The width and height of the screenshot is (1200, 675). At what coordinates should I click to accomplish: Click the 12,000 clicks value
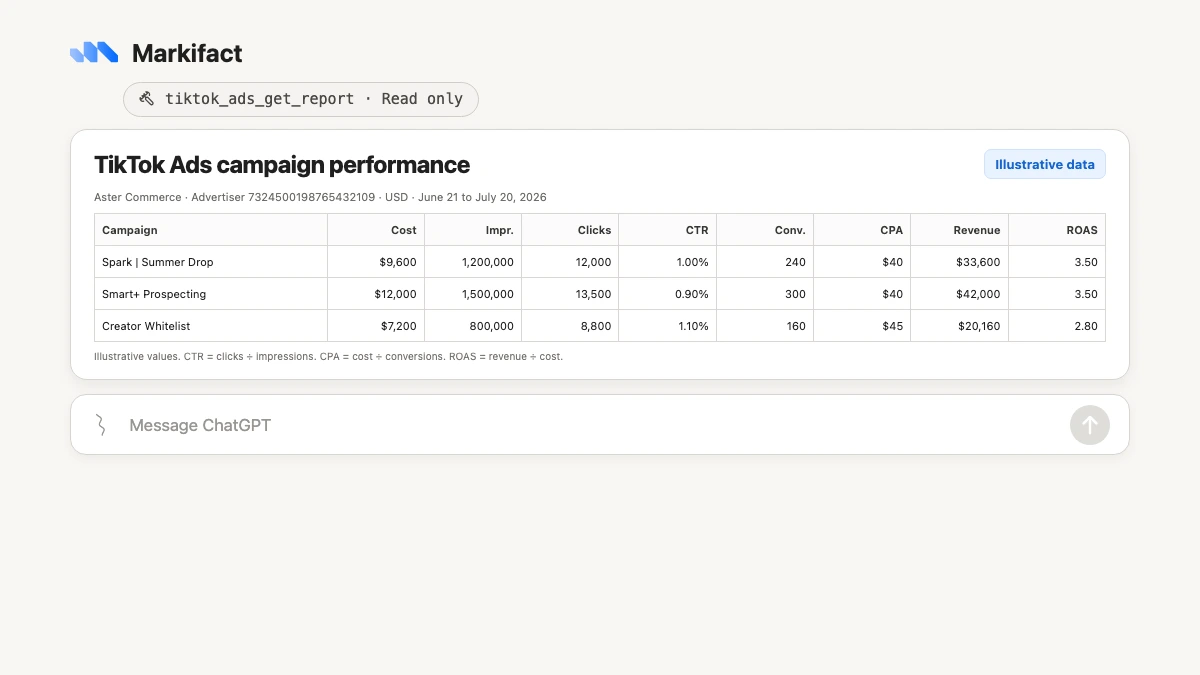(x=593, y=262)
